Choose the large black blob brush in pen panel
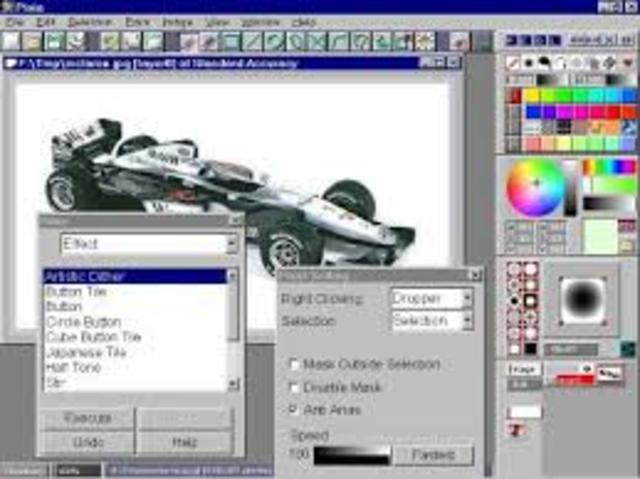640x479 pixels. click(x=544, y=63)
